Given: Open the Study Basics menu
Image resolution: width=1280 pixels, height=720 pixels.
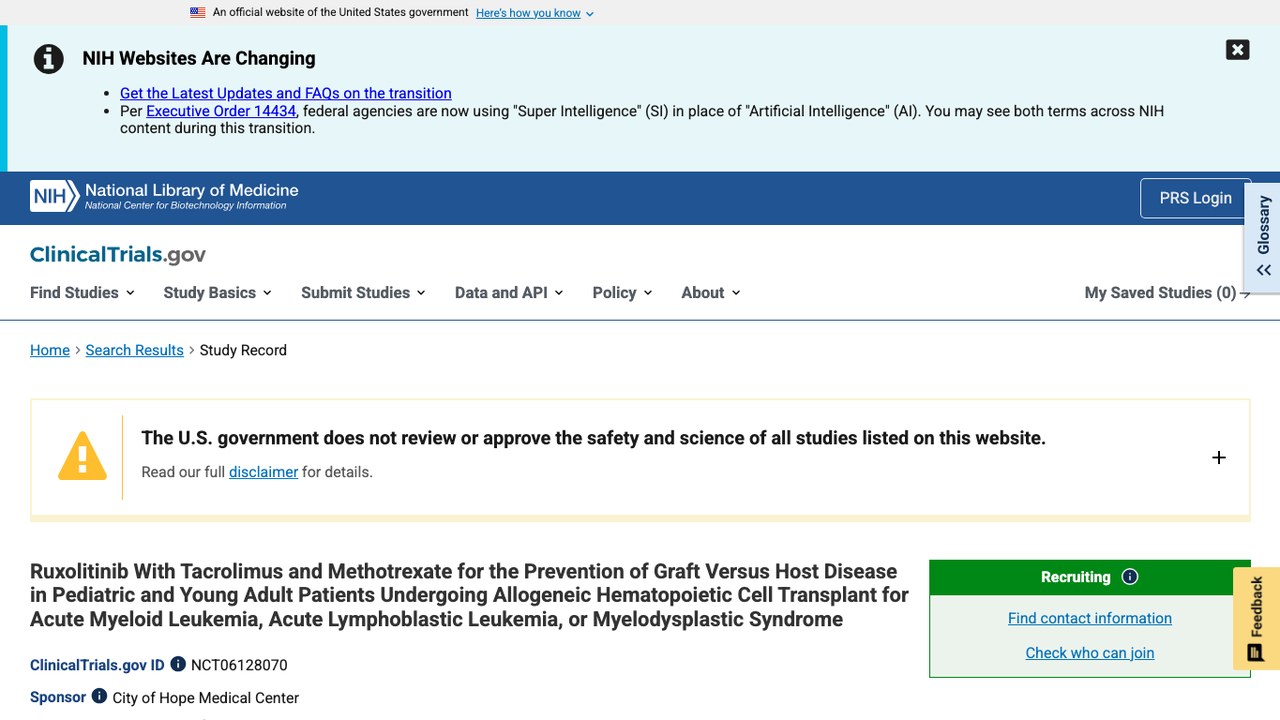Looking at the screenshot, I should click(218, 293).
